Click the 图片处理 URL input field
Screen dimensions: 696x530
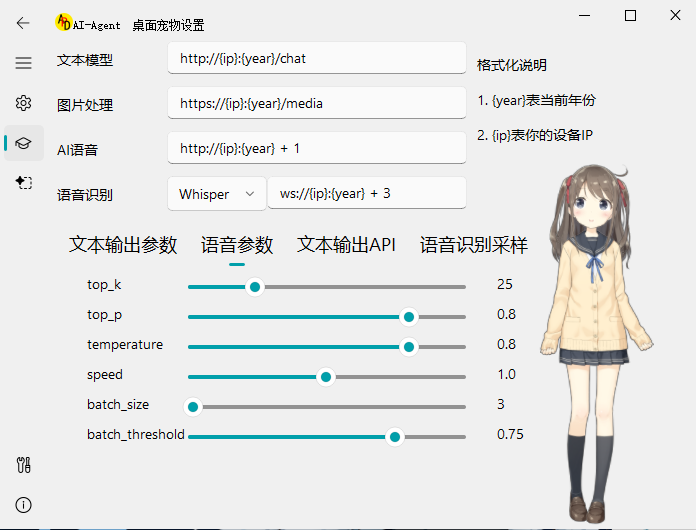pyautogui.click(x=317, y=103)
